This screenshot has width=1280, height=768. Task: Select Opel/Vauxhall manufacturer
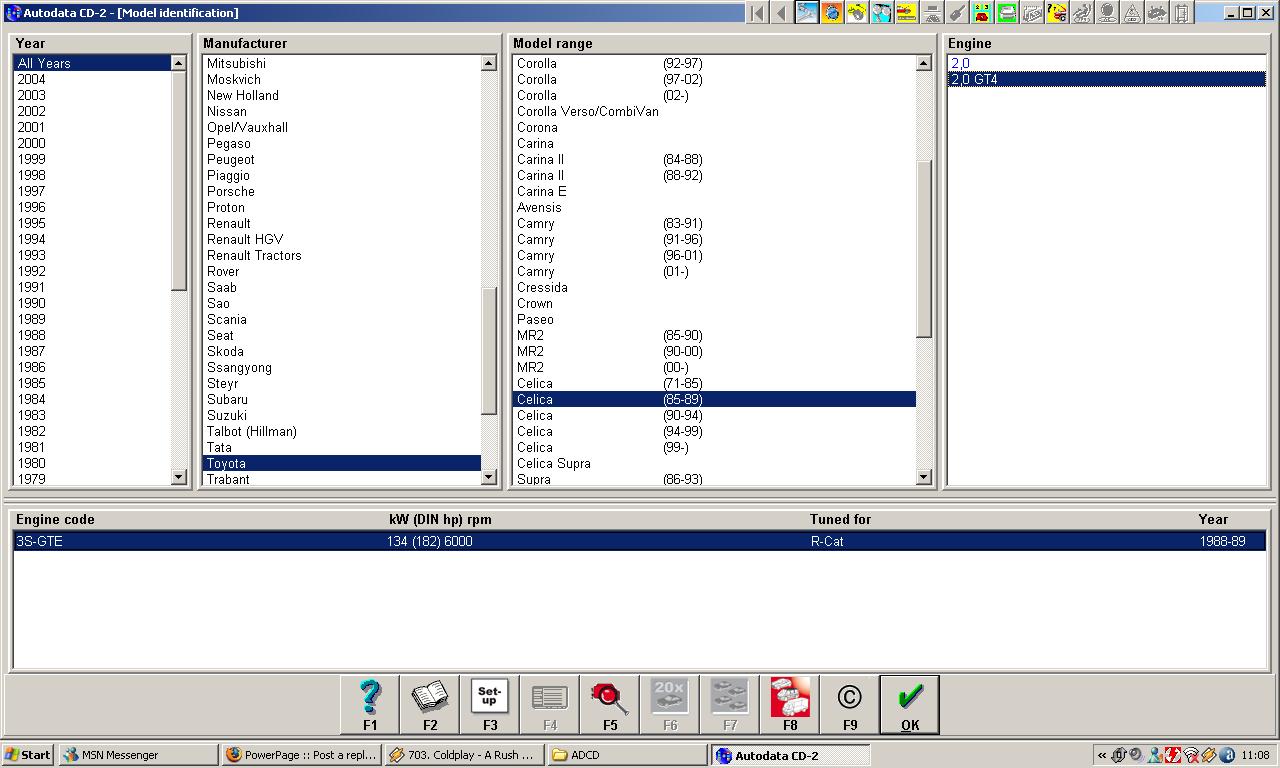coord(342,127)
